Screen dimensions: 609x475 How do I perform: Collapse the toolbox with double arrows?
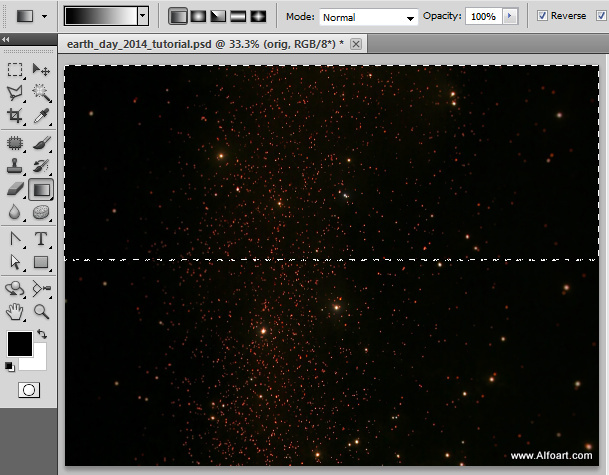pyautogui.click(x=5, y=39)
